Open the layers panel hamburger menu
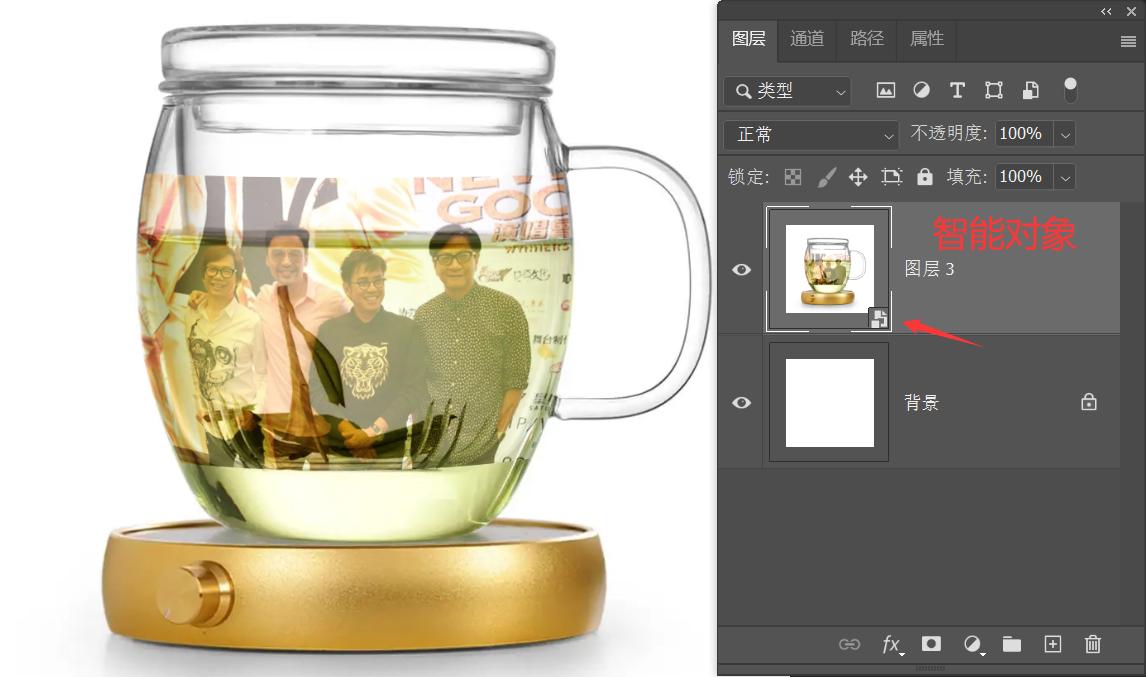The height and width of the screenshot is (677, 1146). [x=1128, y=42]
